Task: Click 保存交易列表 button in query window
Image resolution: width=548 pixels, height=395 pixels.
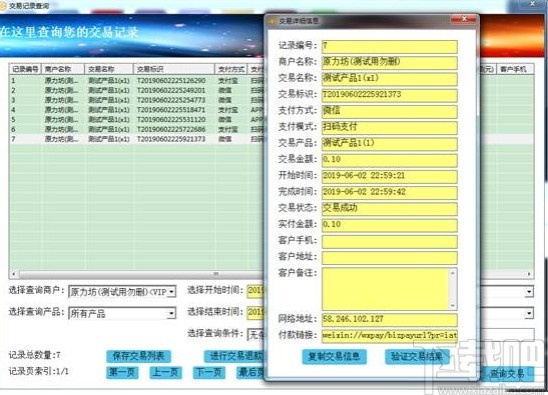Action: pyautogui.click(x=138, y=356)
